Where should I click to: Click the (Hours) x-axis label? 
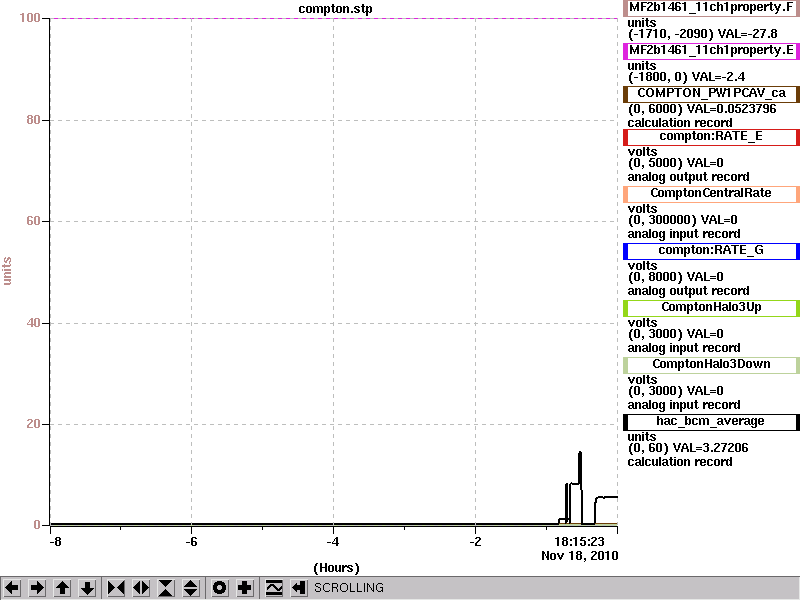click(336, 568)
